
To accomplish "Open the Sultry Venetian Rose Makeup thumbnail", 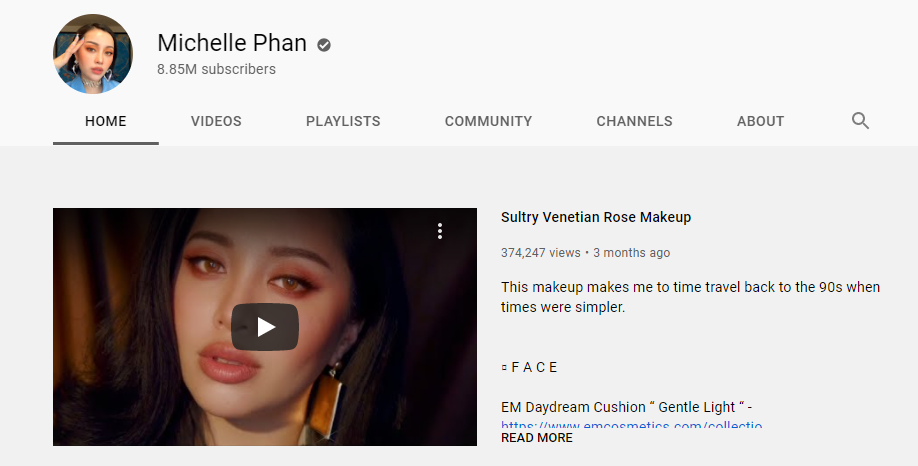I will 265,327.
